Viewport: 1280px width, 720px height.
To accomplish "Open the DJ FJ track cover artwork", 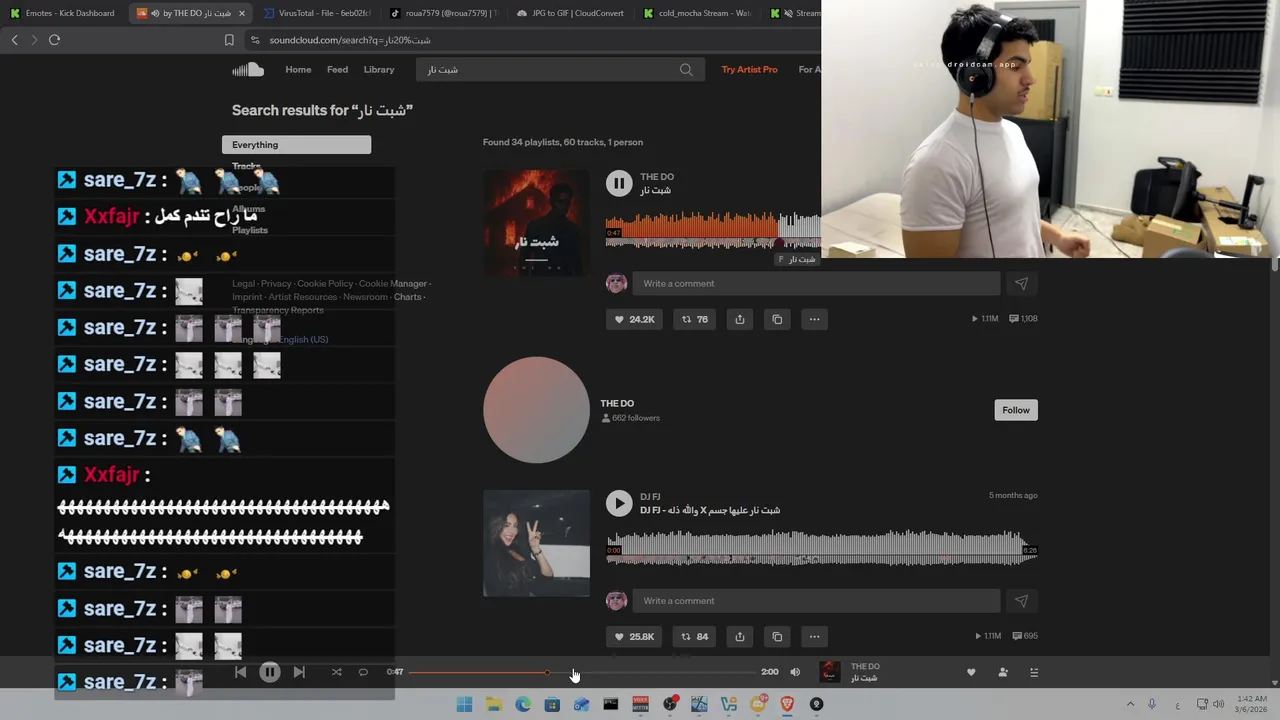I will click(x=536, y=543).
